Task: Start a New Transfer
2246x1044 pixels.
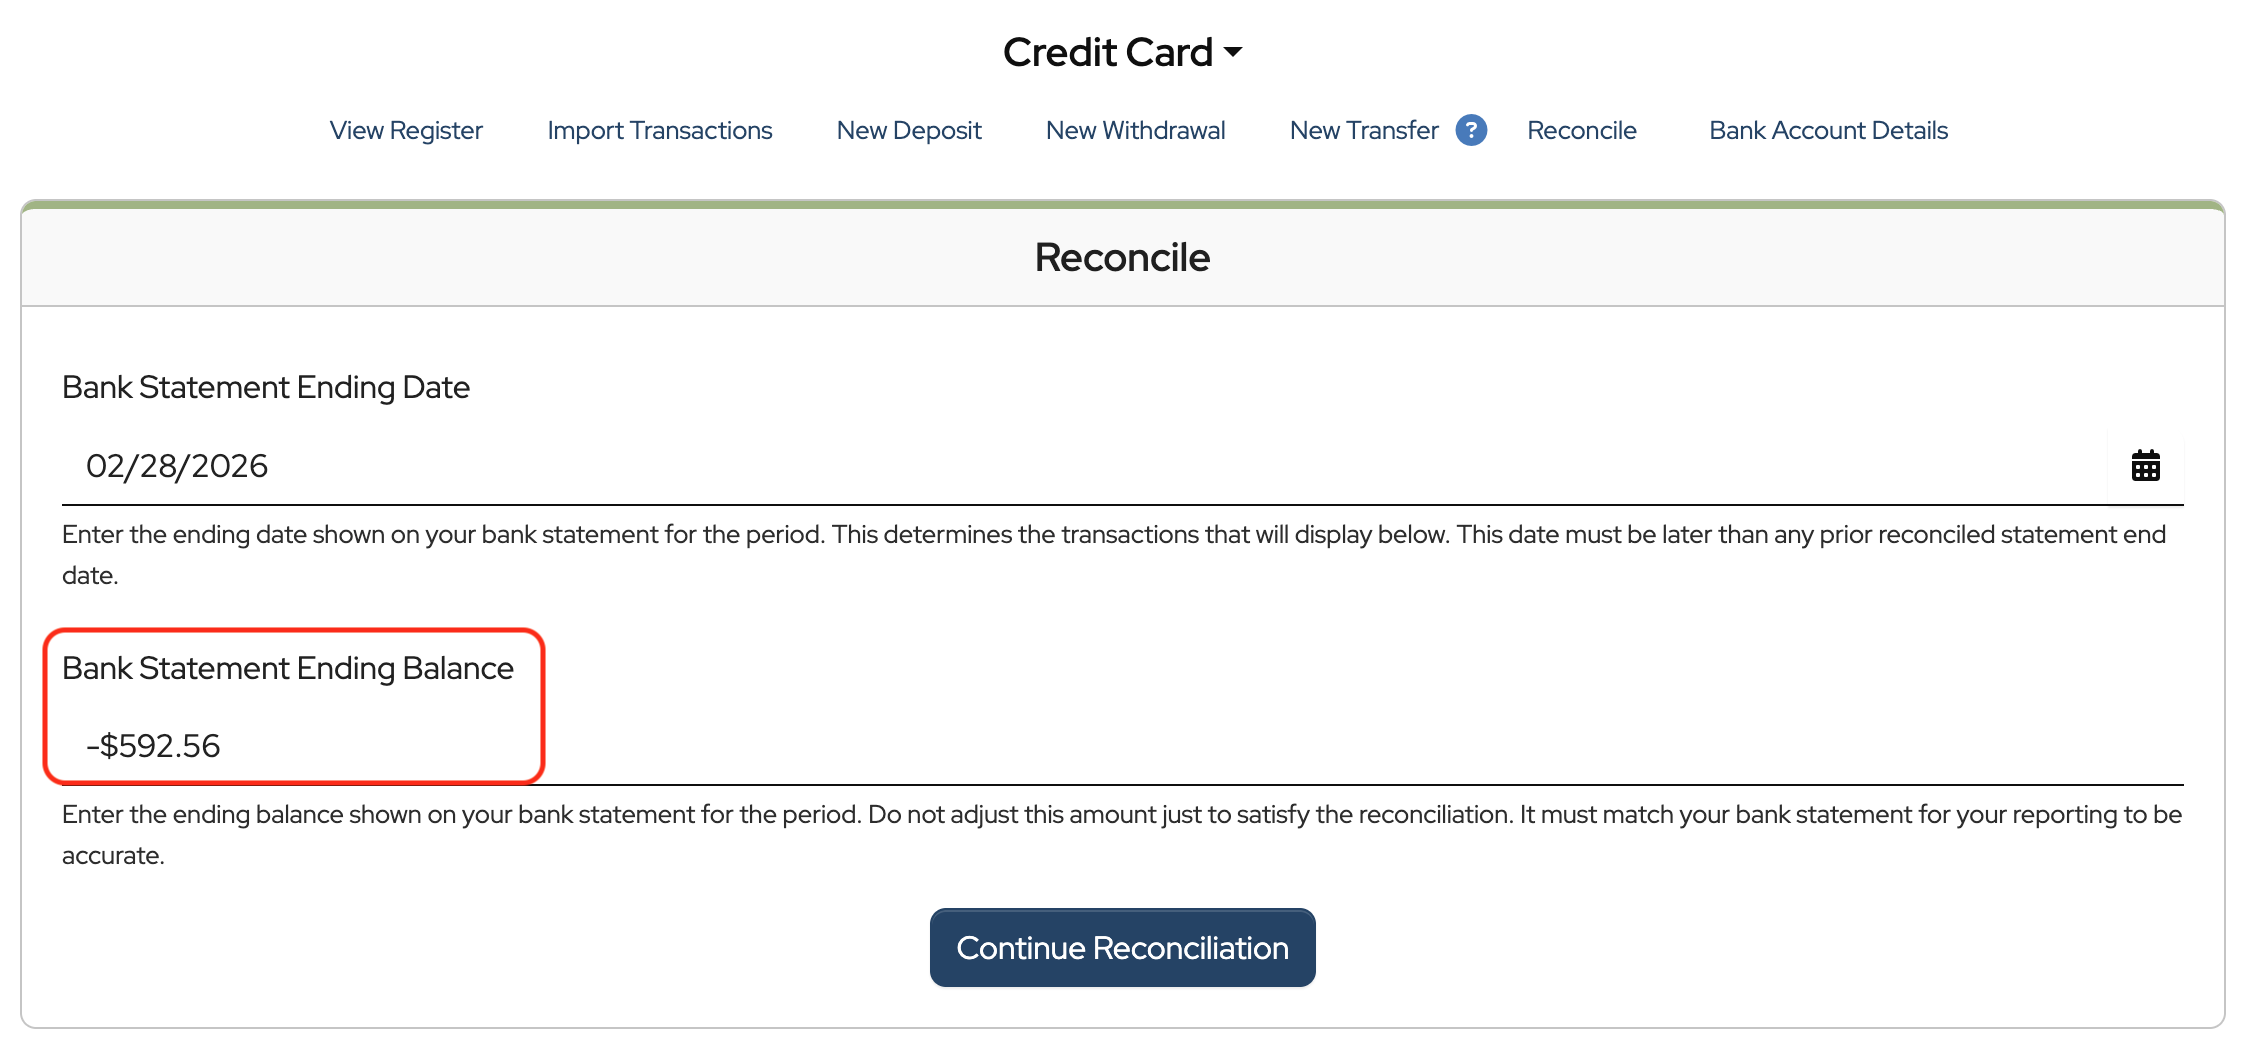Action: click(x=1363, y=130)
